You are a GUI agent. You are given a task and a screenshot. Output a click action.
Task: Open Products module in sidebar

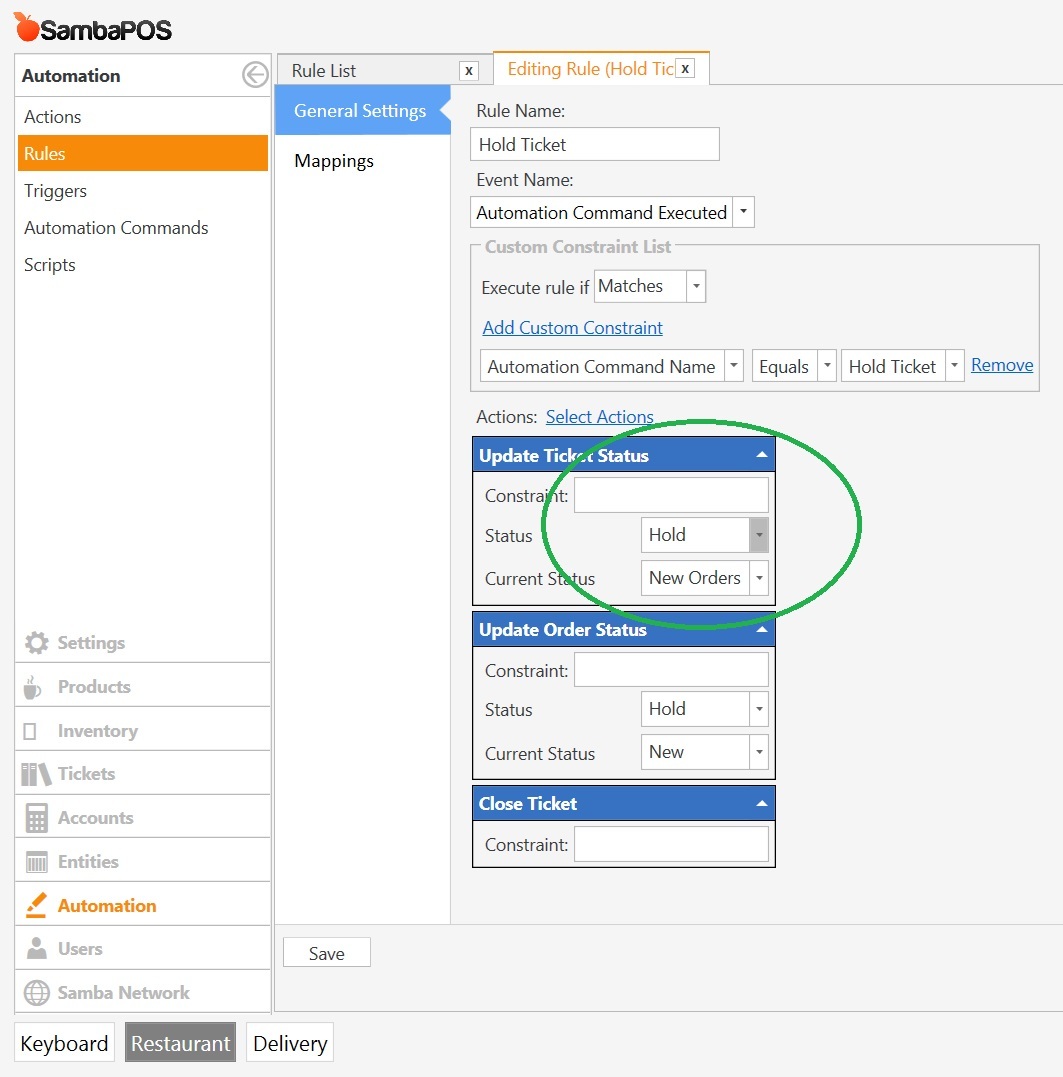[143, 686]
